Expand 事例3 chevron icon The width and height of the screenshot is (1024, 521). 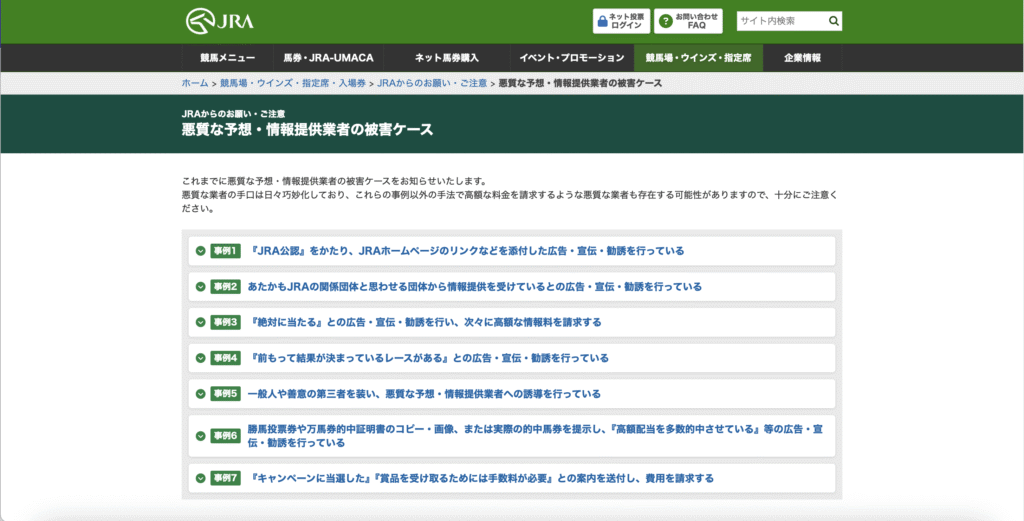pyautogui.click(x=201, y=323)
